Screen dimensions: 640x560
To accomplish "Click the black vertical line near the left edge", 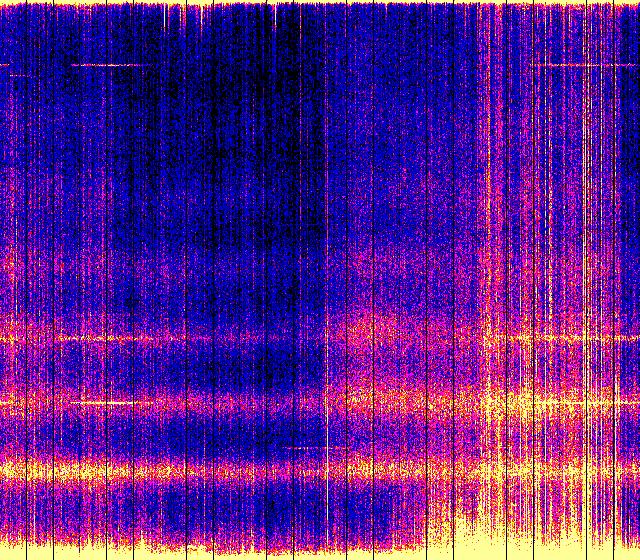I will coord(37,250).
